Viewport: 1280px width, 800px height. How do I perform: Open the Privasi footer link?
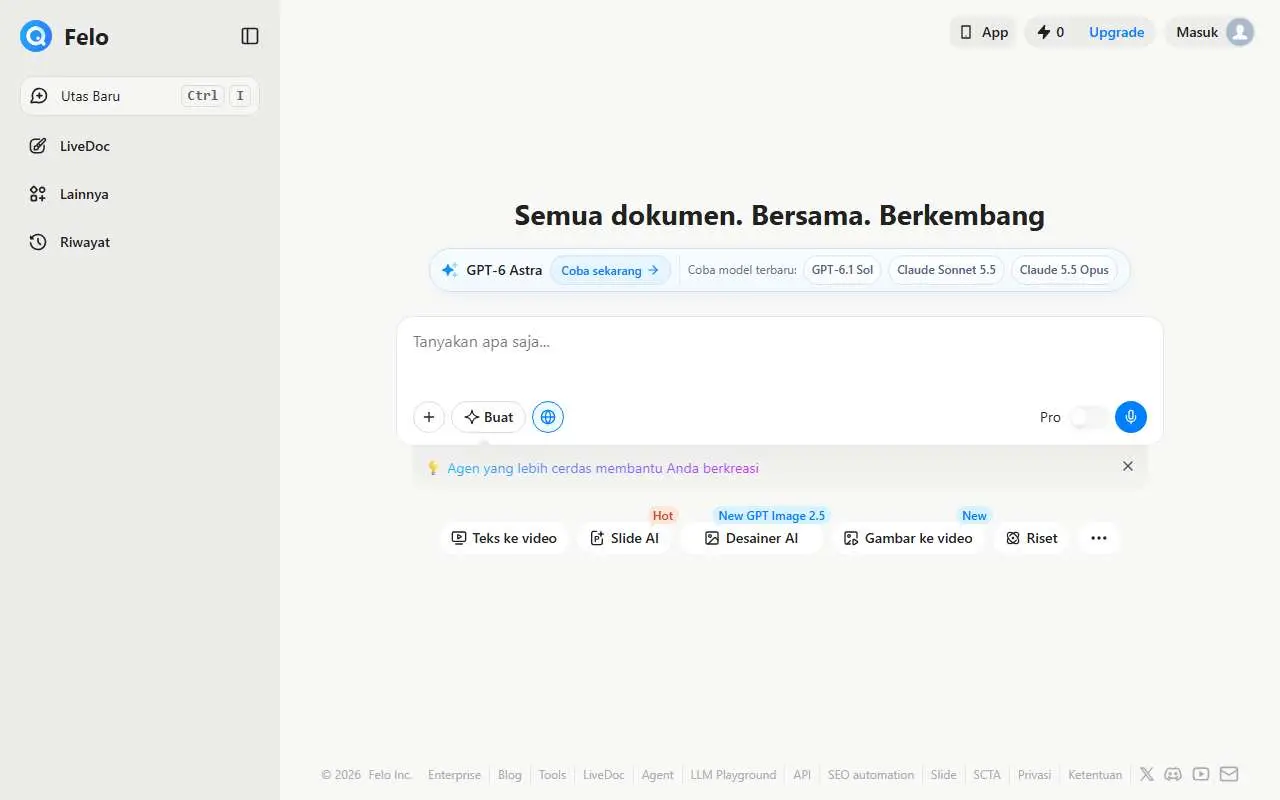1034,775
